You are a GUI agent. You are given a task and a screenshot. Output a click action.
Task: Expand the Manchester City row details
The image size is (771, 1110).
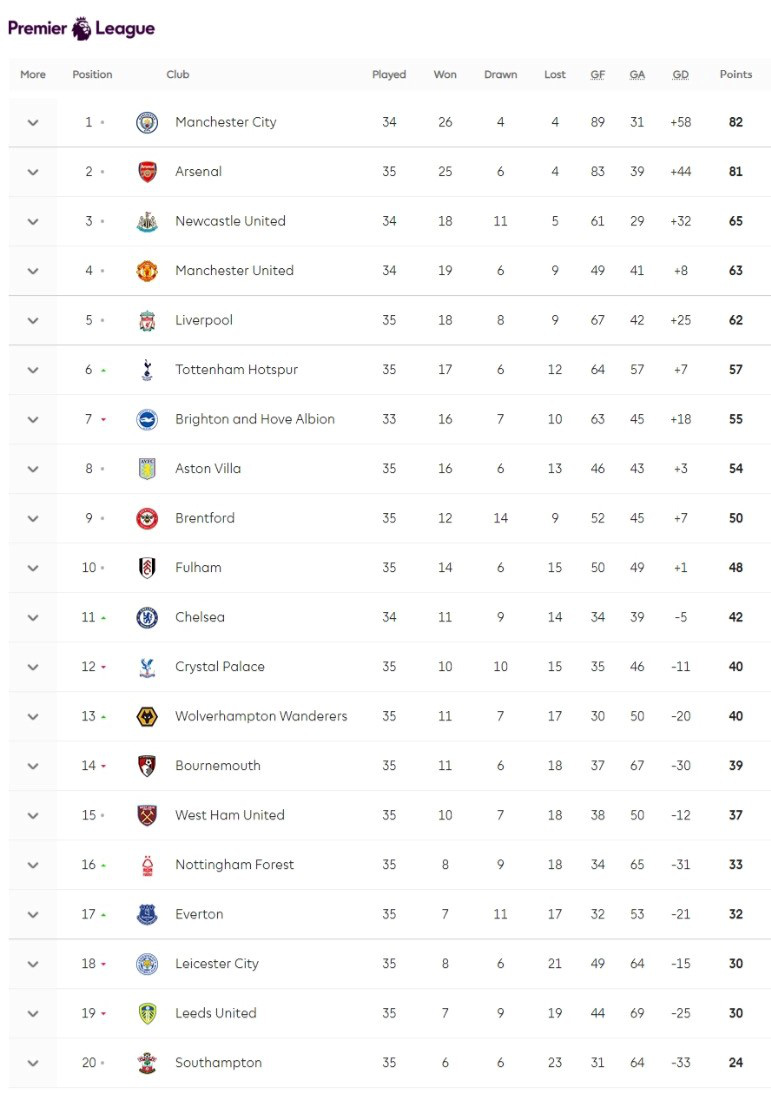(x=33, y=122)
